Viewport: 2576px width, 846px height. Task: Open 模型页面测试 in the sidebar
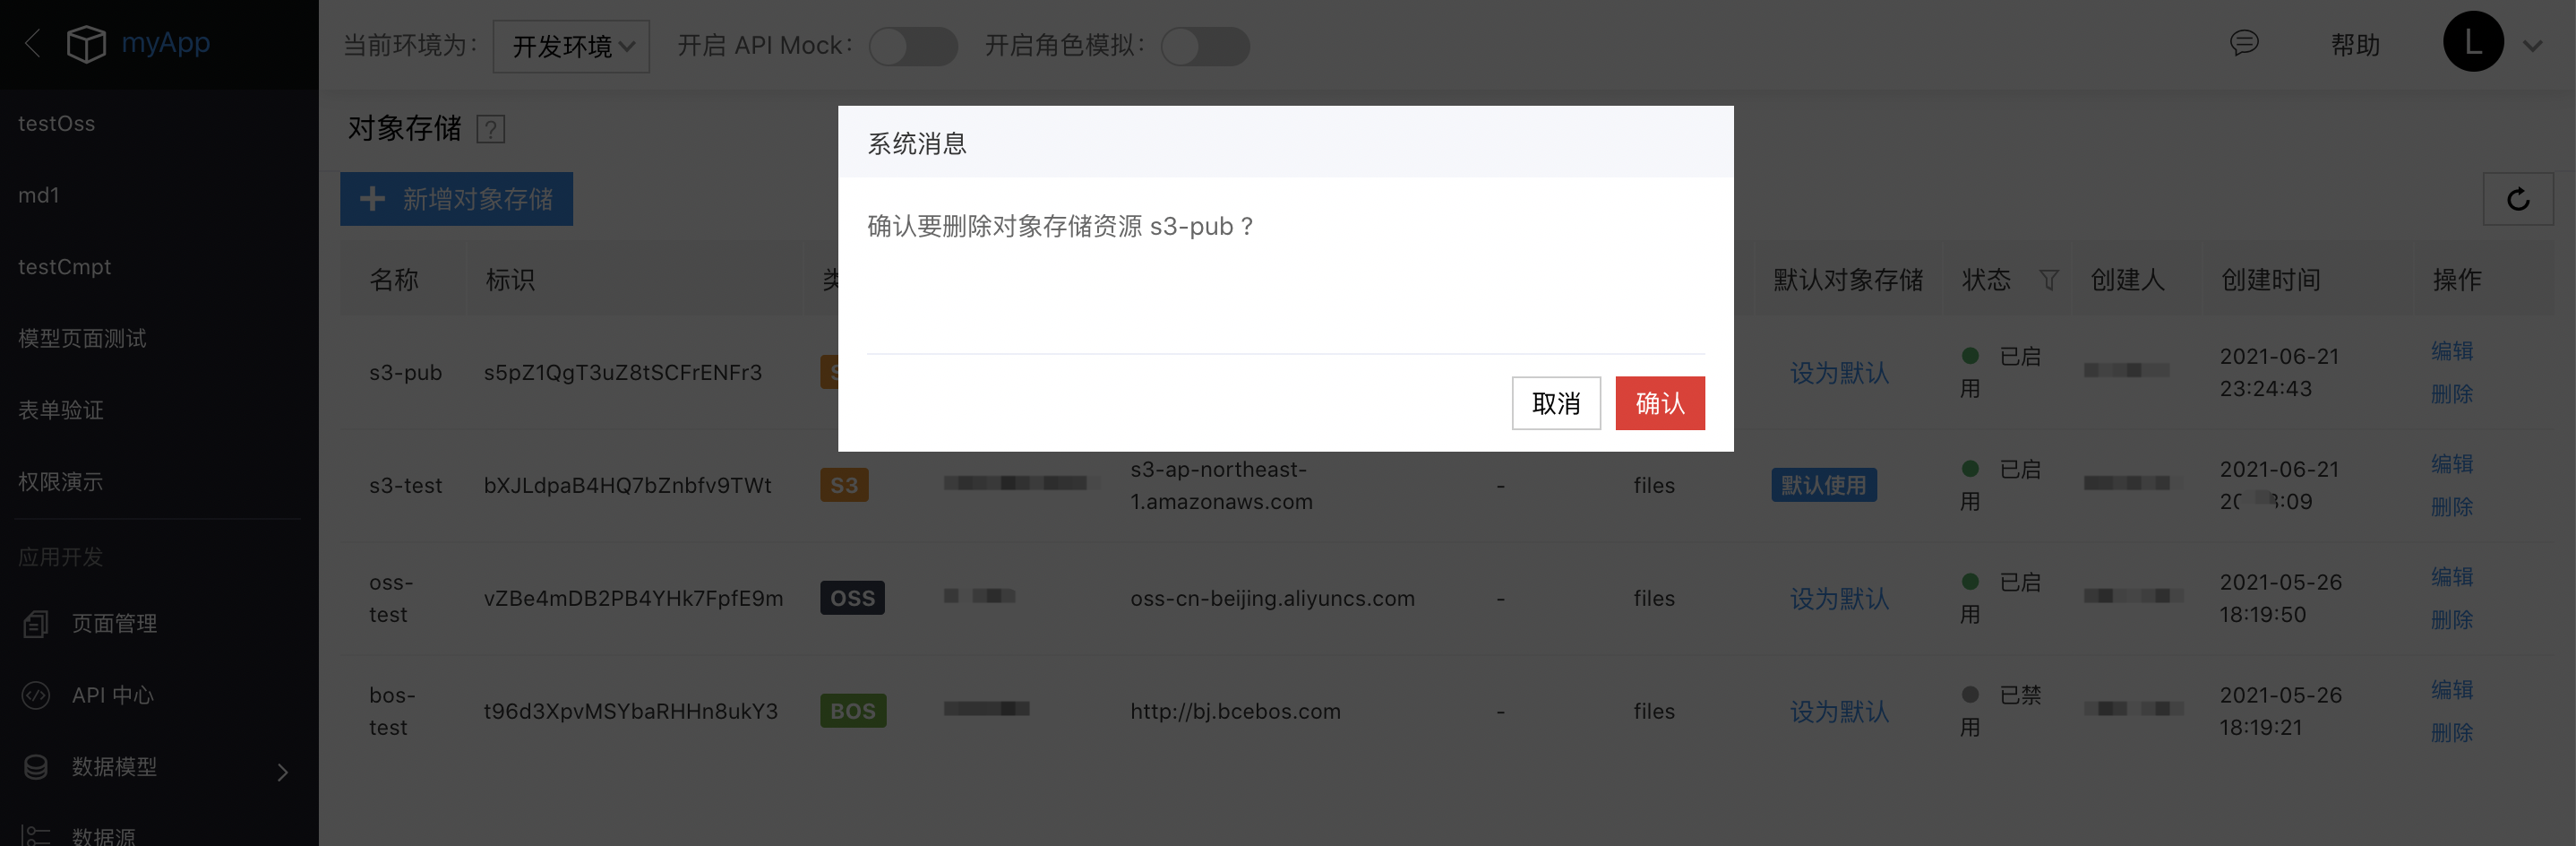pyautogui.click(x=82, y=339)
